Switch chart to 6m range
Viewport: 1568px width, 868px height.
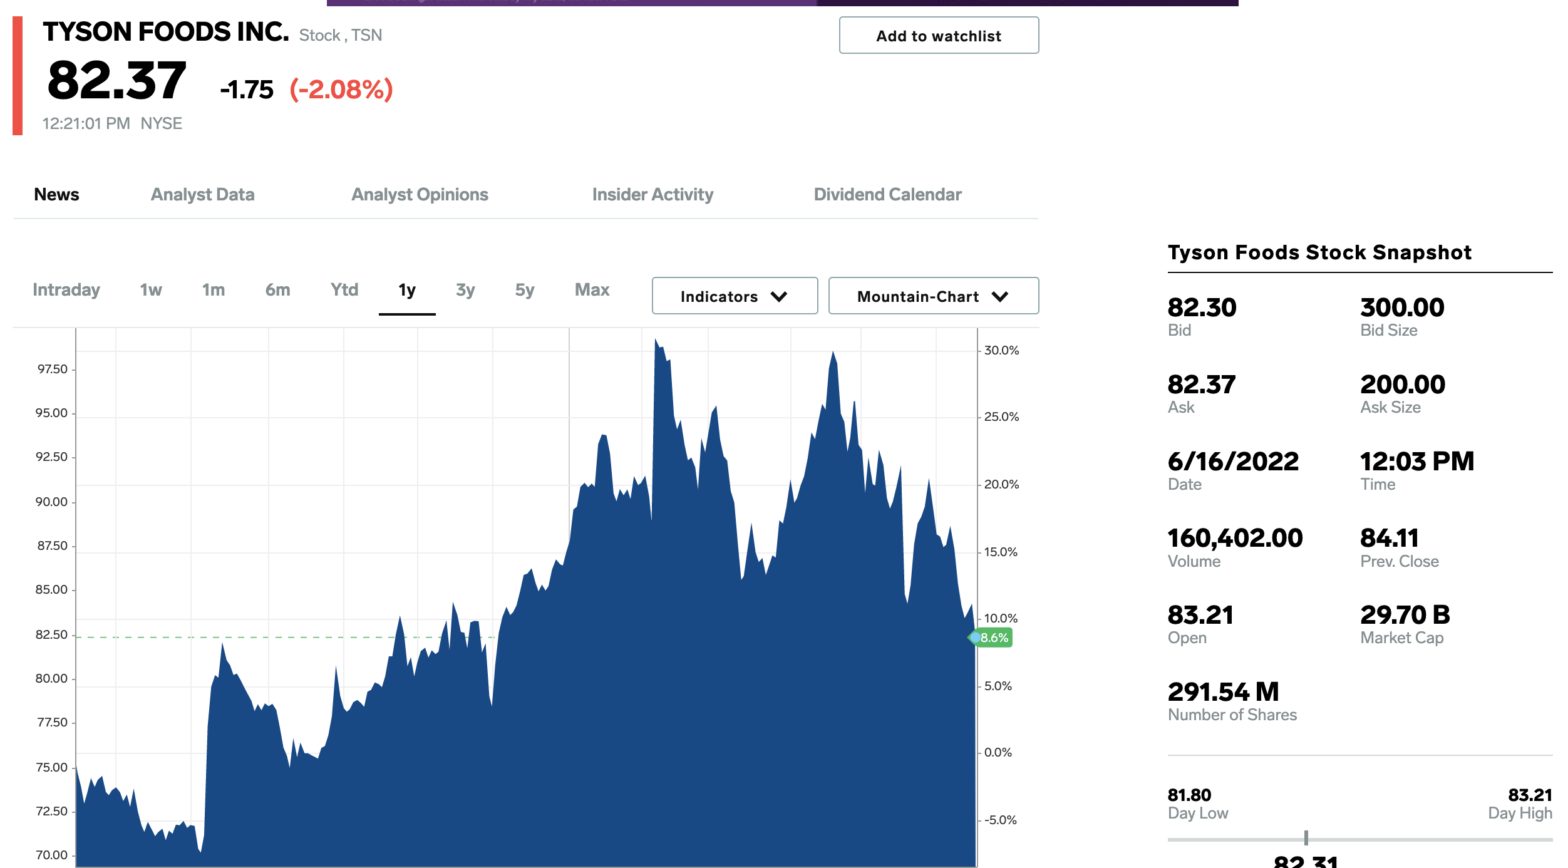[278, 290]
